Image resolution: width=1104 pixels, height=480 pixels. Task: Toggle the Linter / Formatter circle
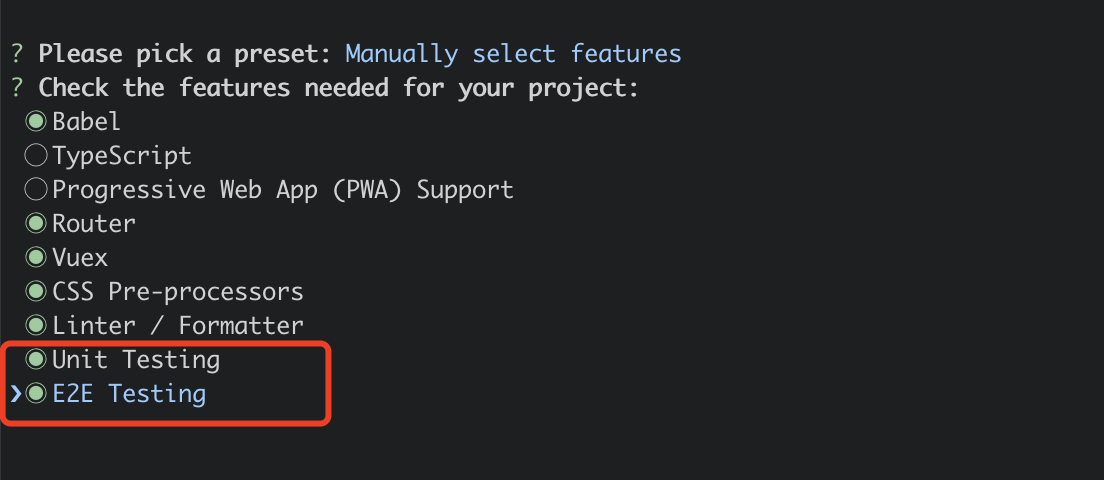[37, 326]
